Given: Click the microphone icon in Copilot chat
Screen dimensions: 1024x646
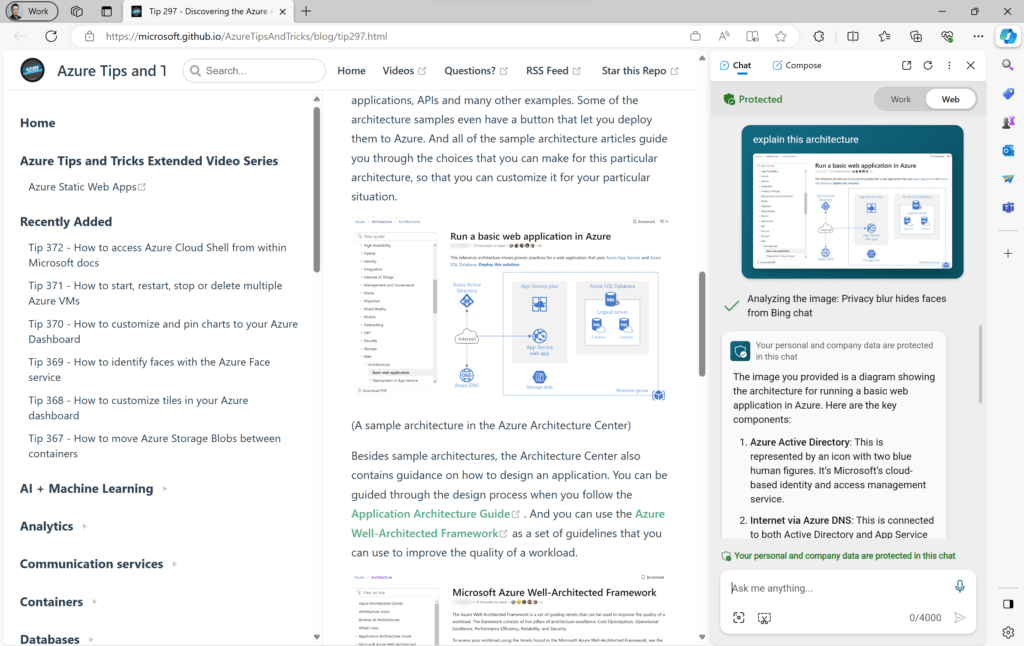Looking at the screenshot, I should tap(960, 587).
